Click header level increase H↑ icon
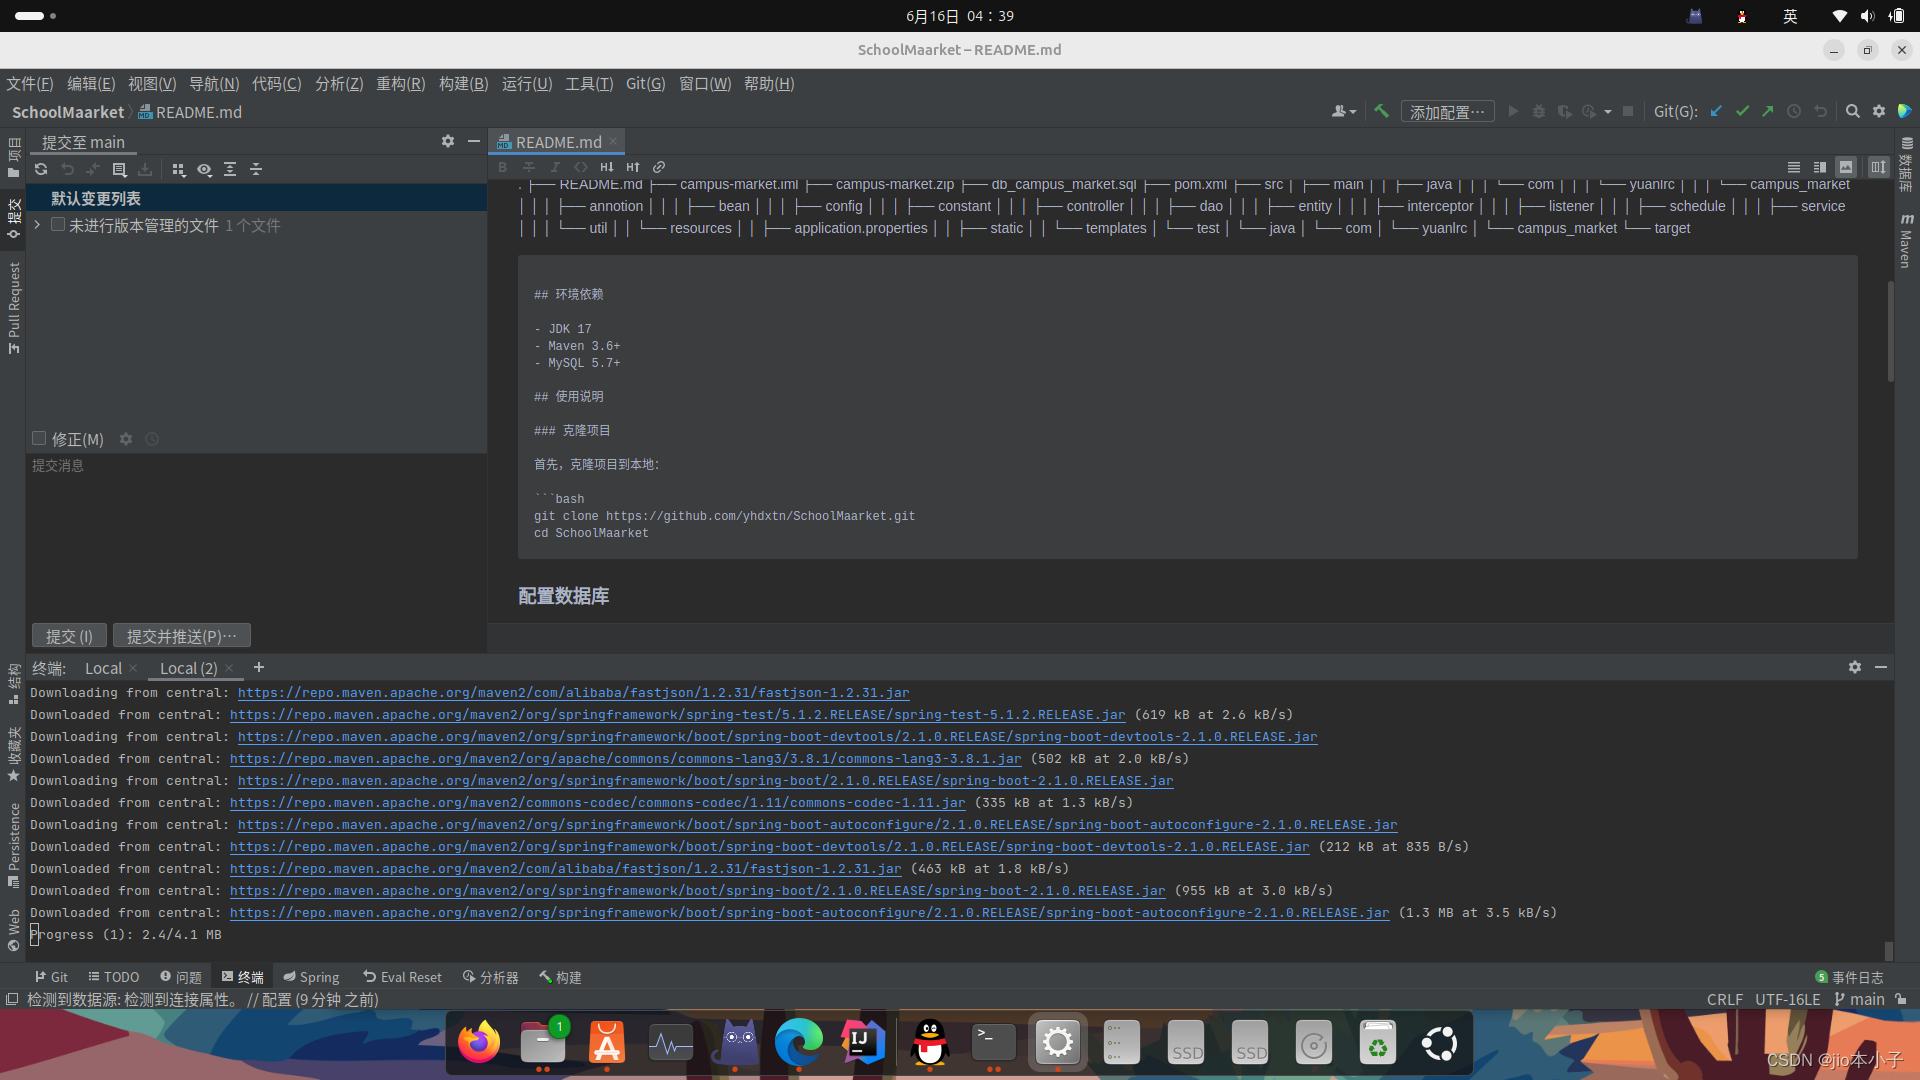The height and width of the screenshot is (1080, 1920). click(x=632, y=167)
